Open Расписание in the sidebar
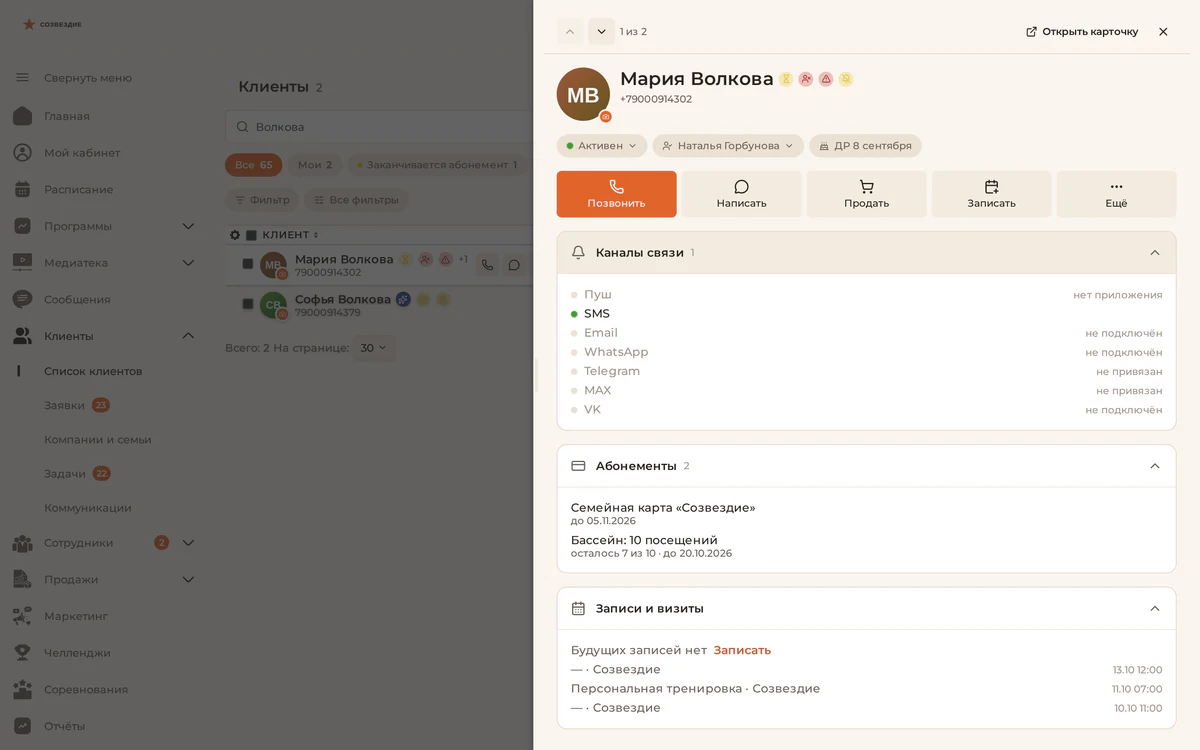1200x750 pixels. coord(78,190)
